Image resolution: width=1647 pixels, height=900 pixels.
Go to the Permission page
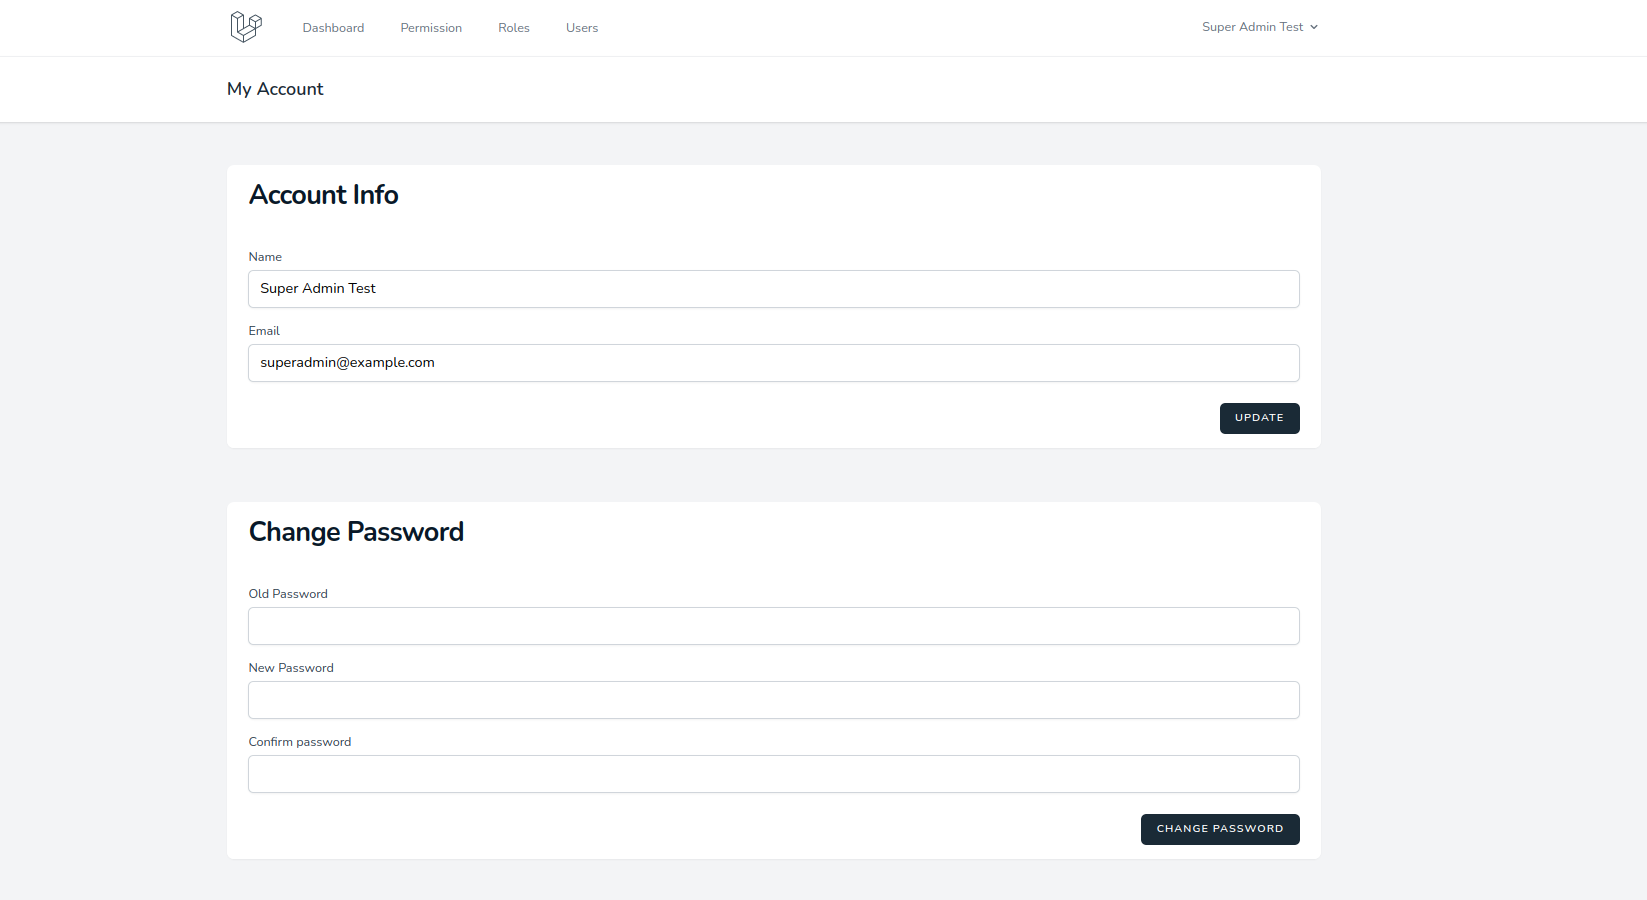tap(431, 28)
